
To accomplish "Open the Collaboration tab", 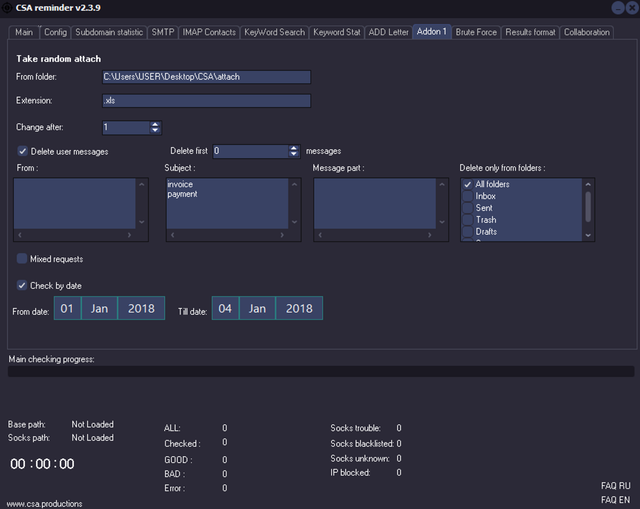I will 587,32.
